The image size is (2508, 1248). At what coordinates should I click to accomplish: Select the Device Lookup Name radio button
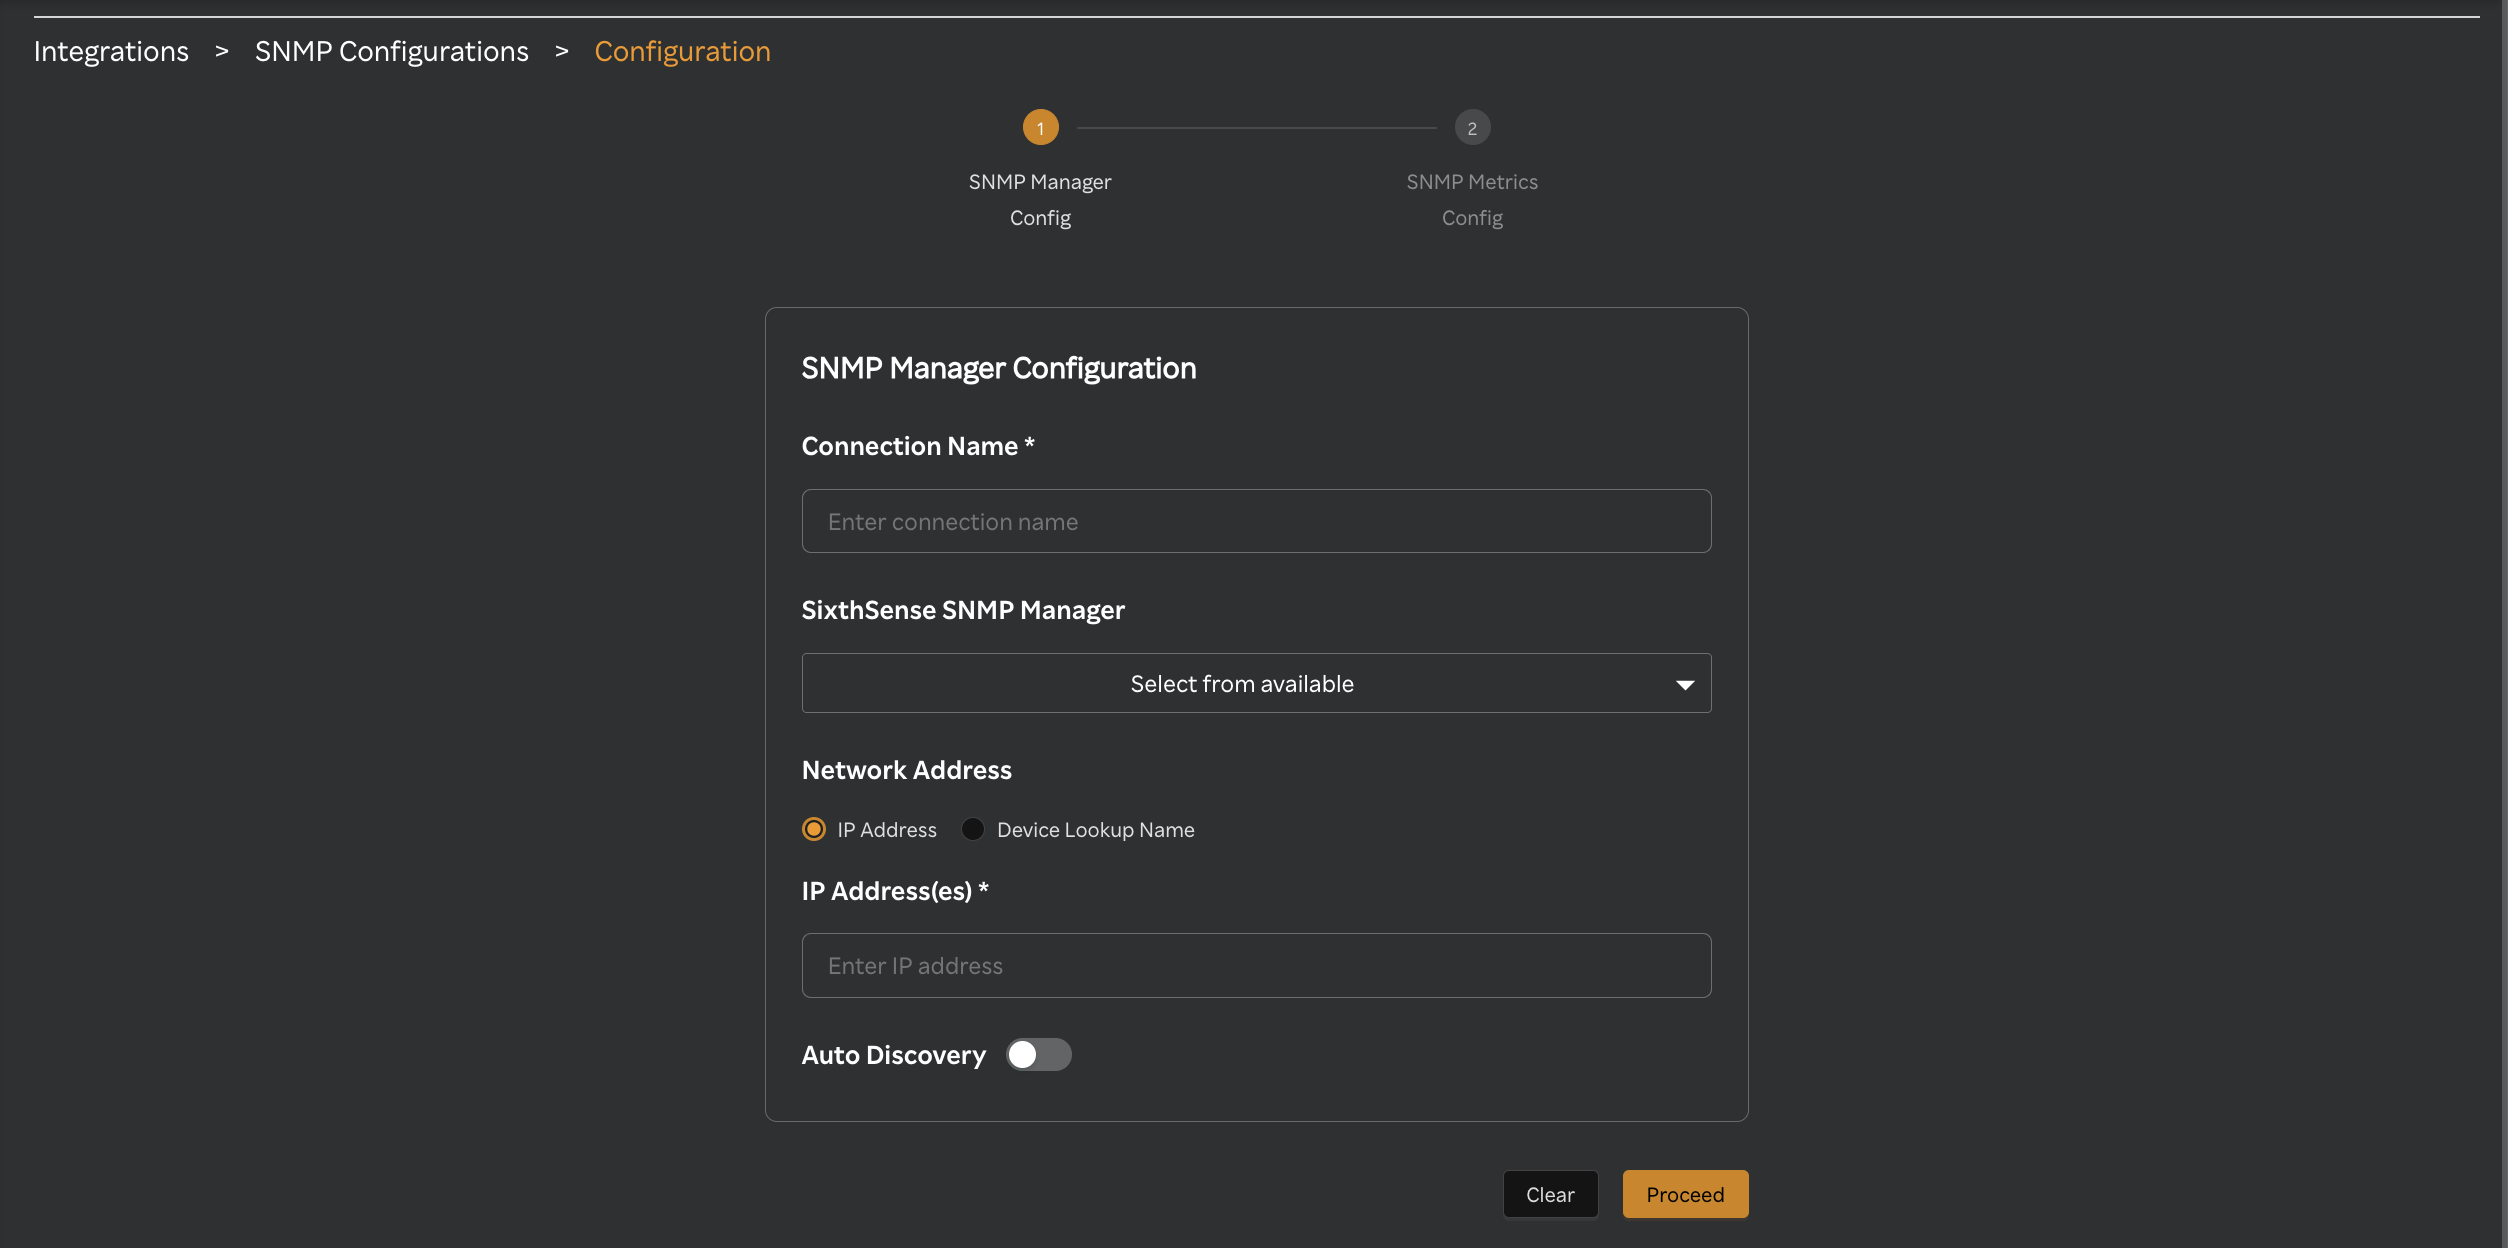tap(971, 829)
